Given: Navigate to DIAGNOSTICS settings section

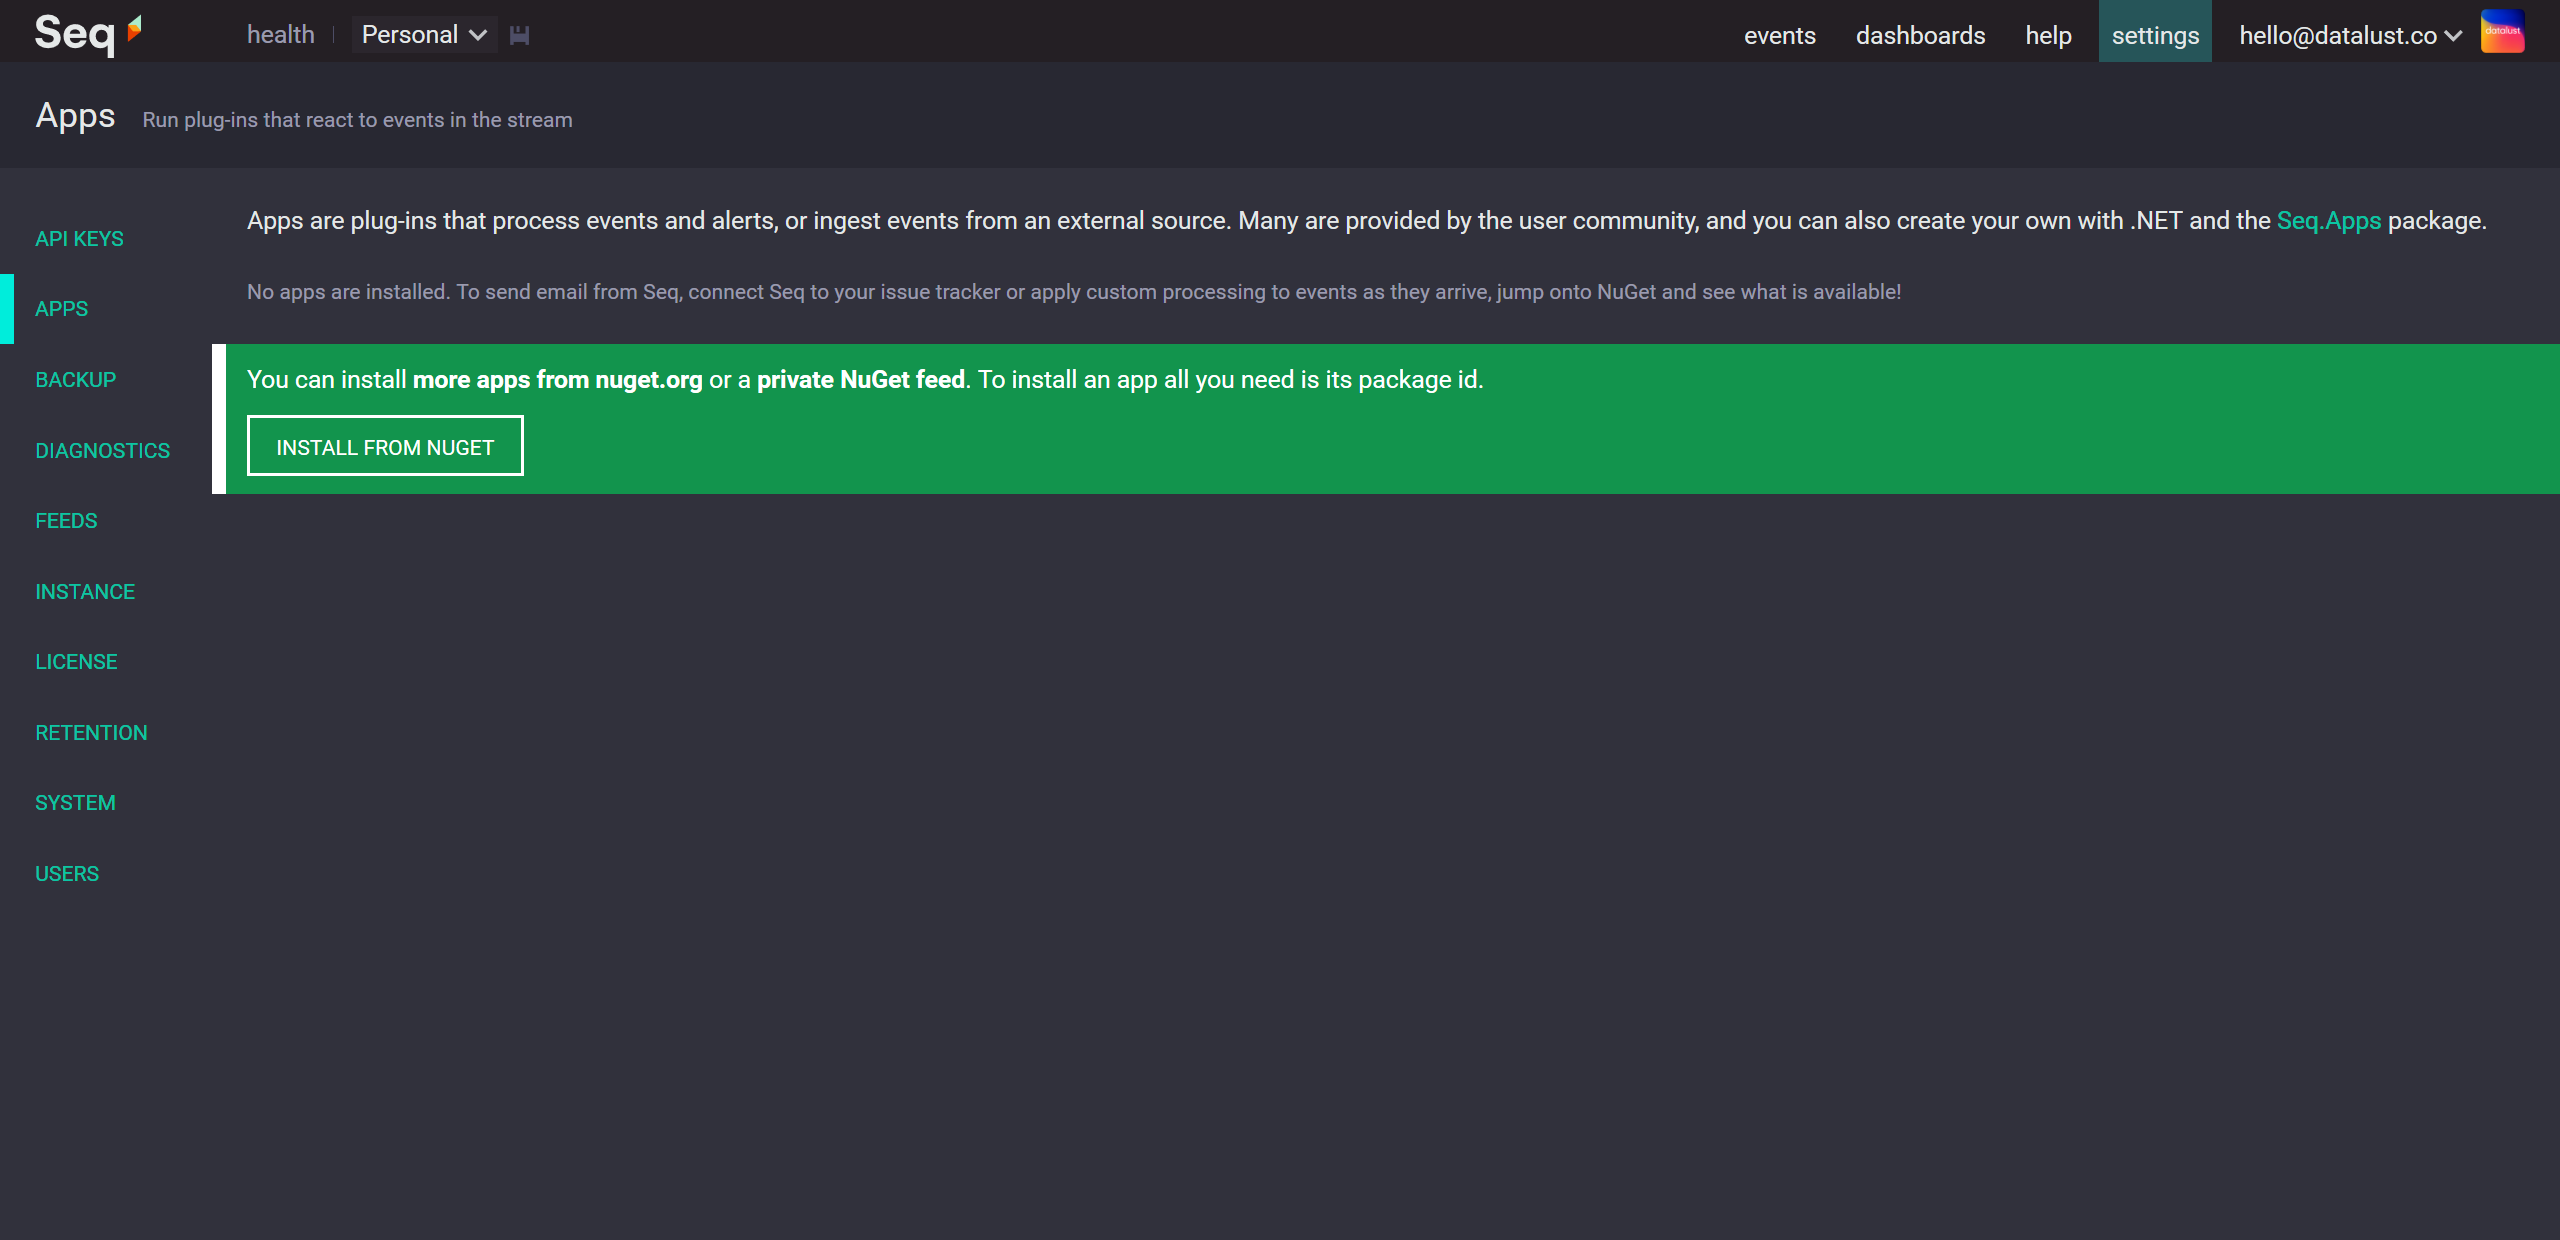Looking at the screenshot, I should coord(101,449).
